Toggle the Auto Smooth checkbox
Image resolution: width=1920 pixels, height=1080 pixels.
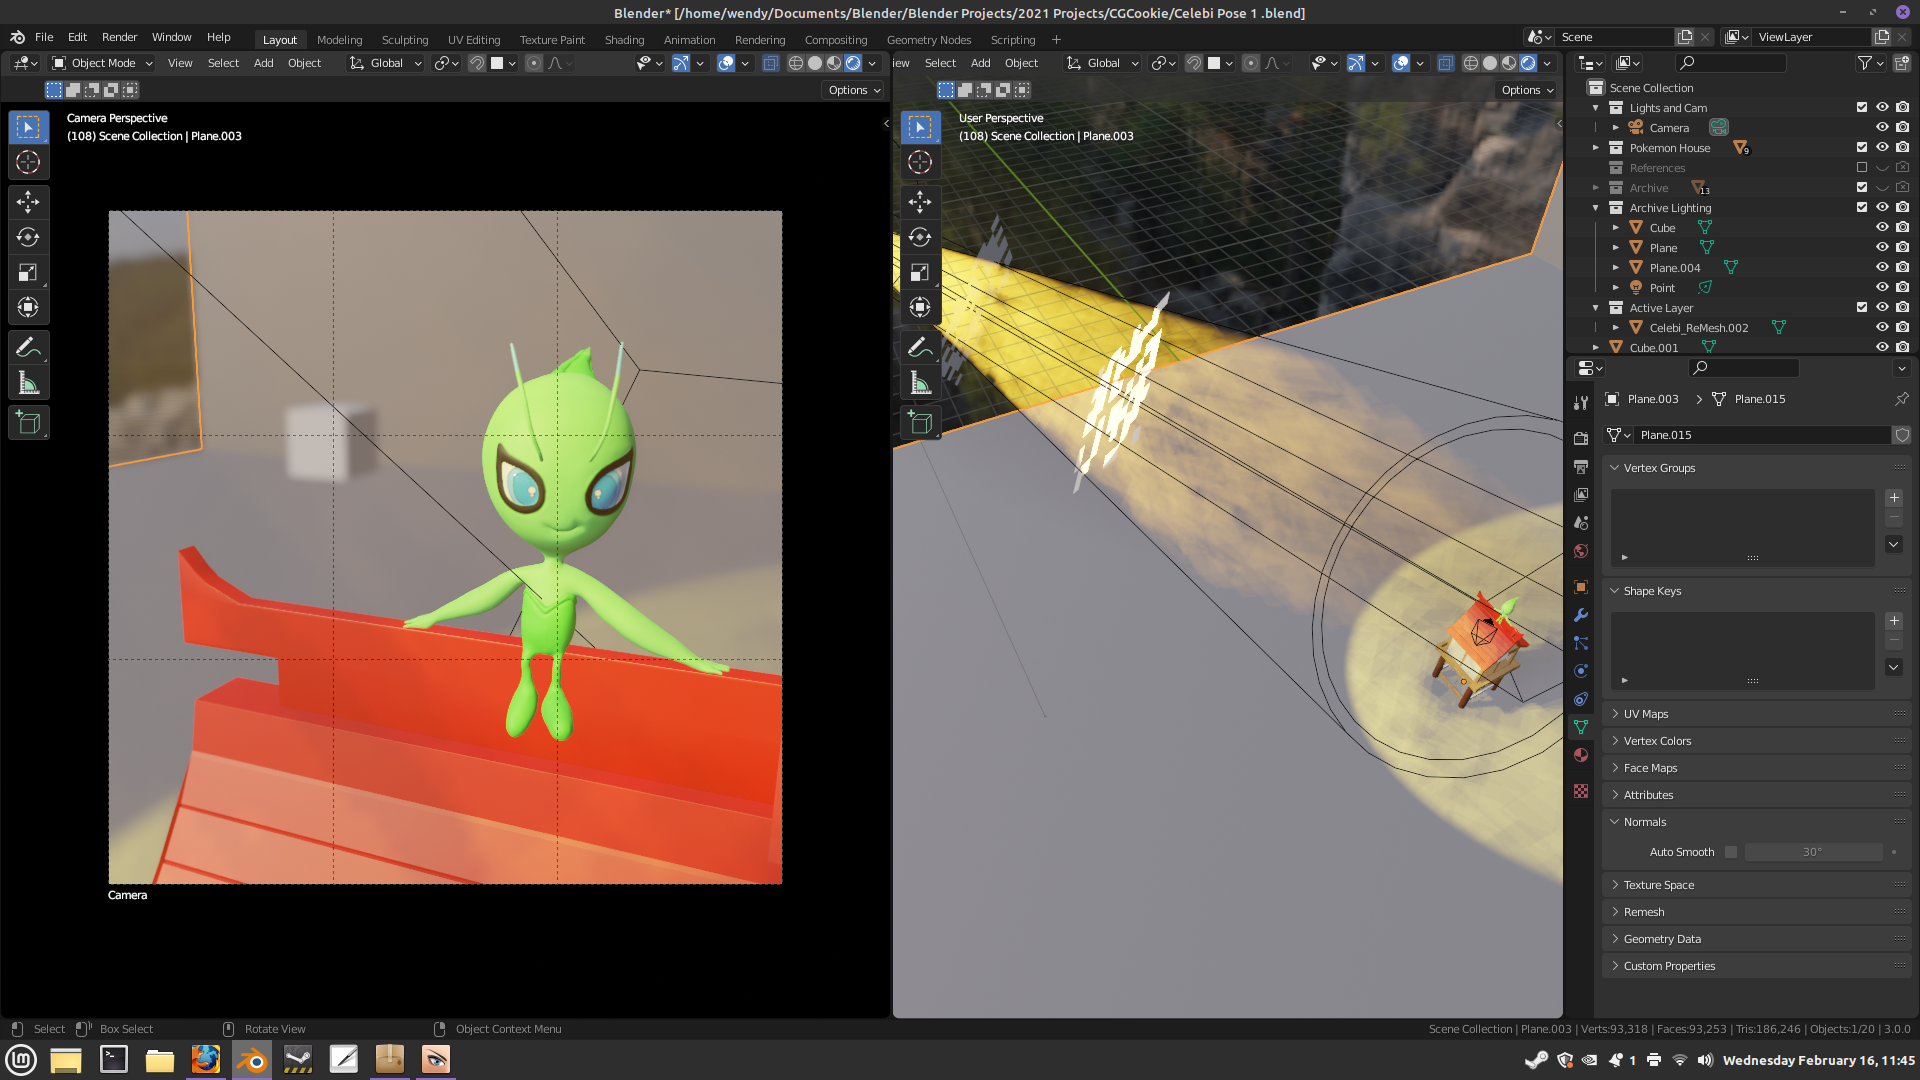[1731, 852]
